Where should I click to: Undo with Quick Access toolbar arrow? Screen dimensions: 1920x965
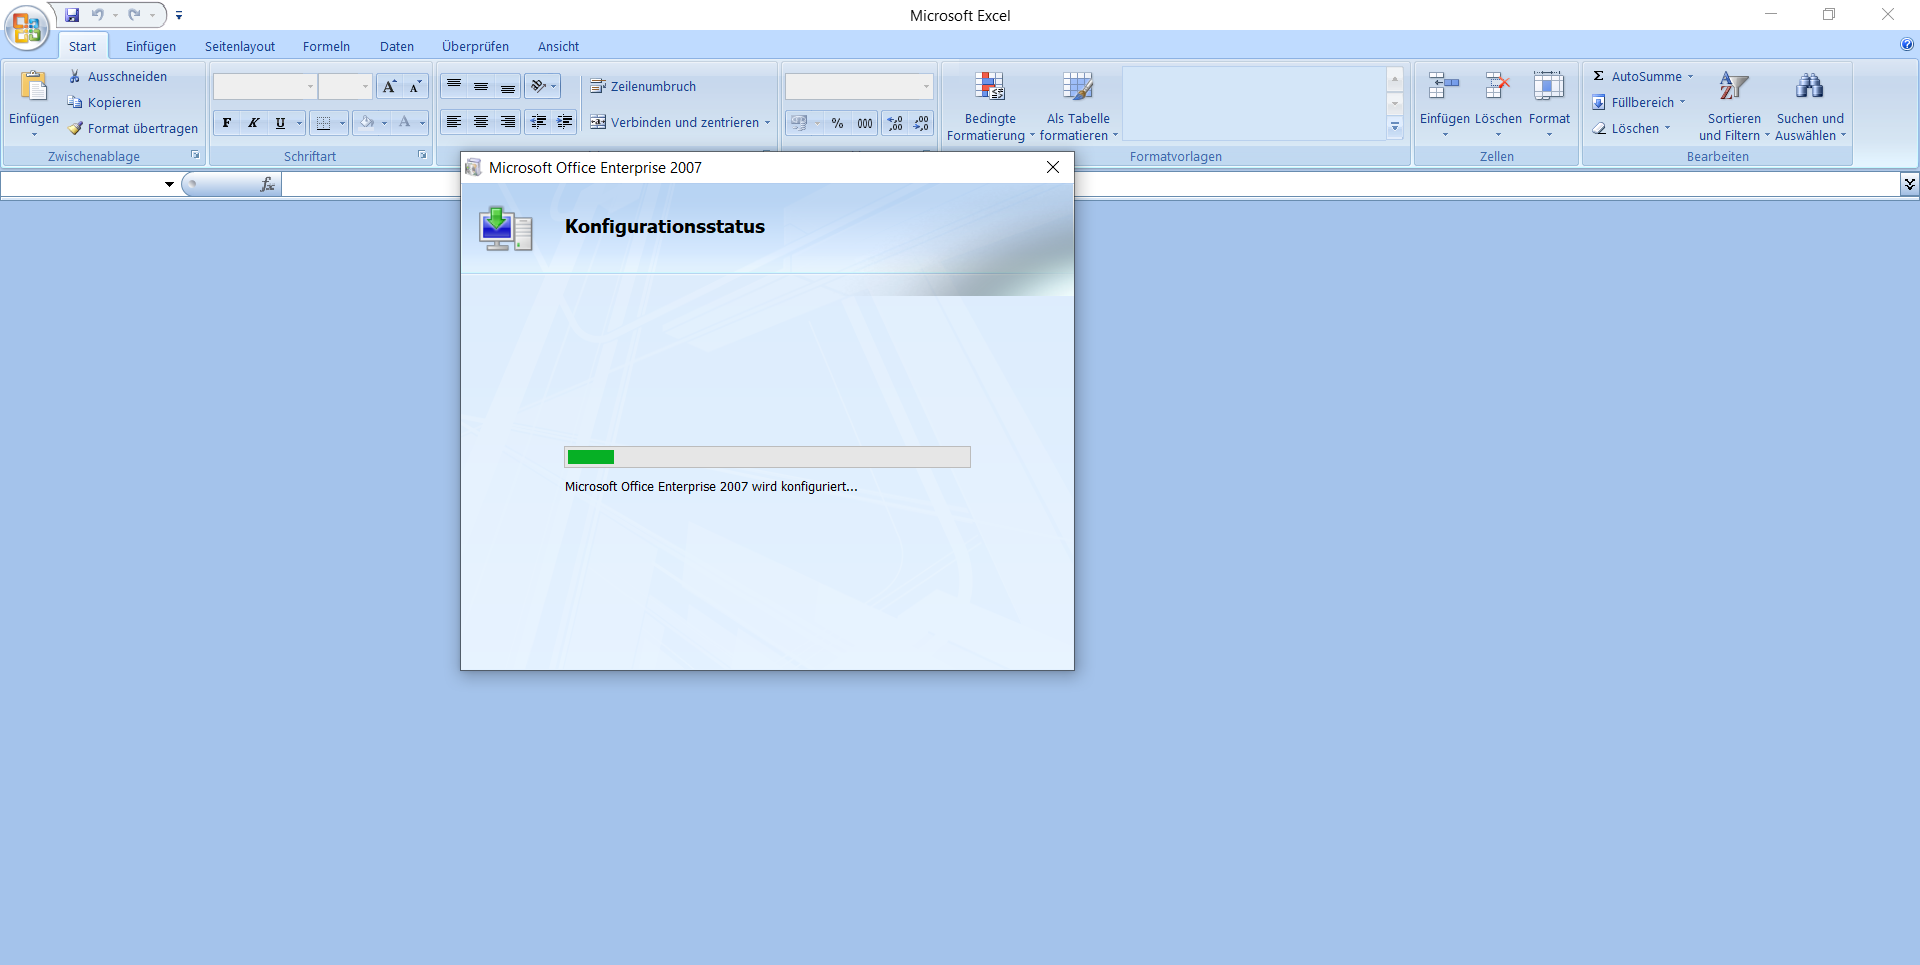point(98,15)
